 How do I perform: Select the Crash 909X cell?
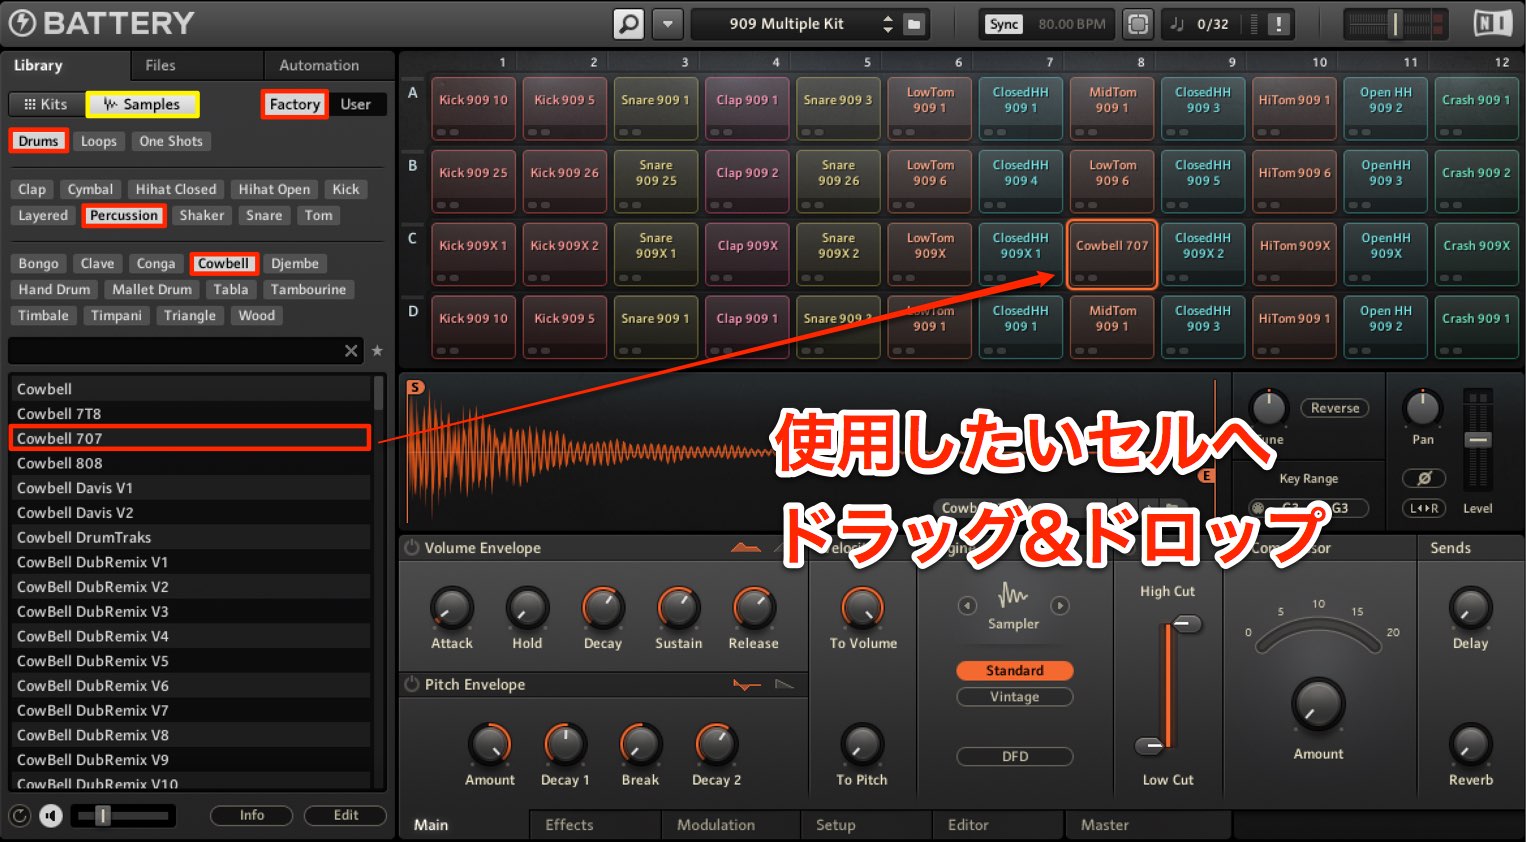click(x=1476, y=254)
